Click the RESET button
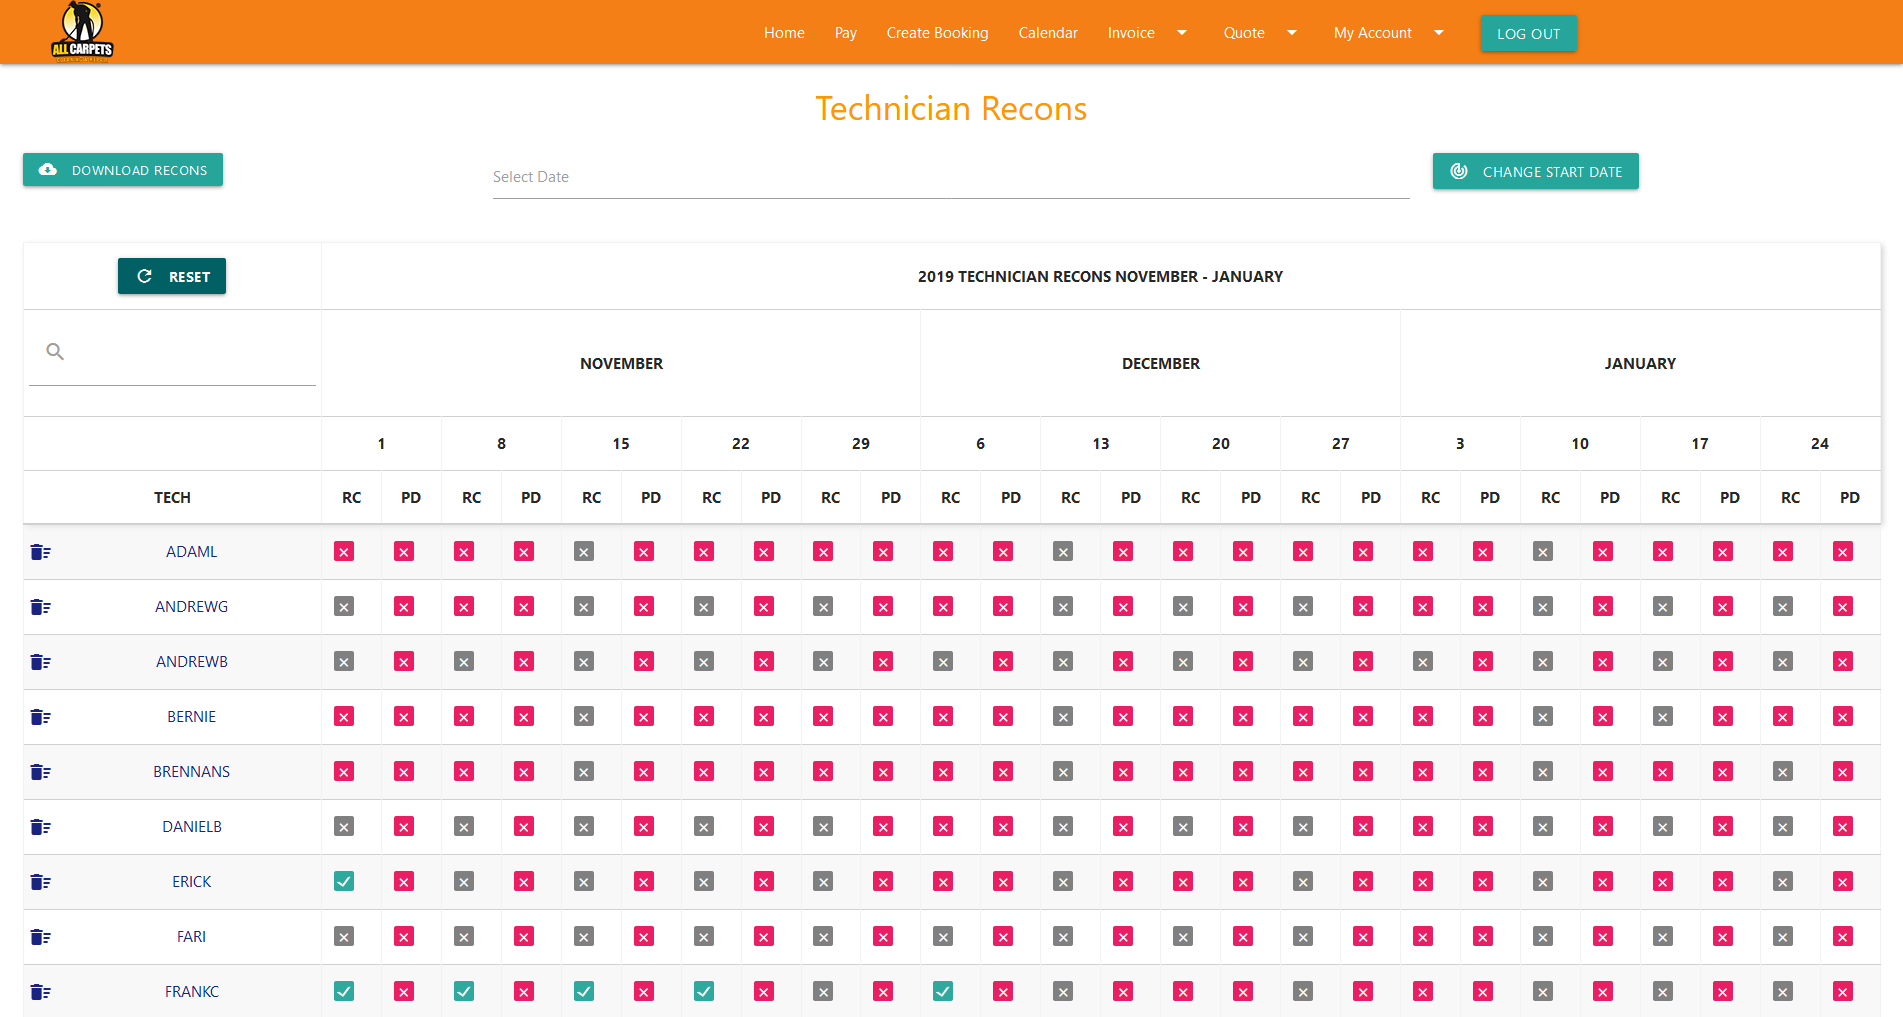Image resolution: width=1903 pixels, height=1017 pixels. pos(172,276)
